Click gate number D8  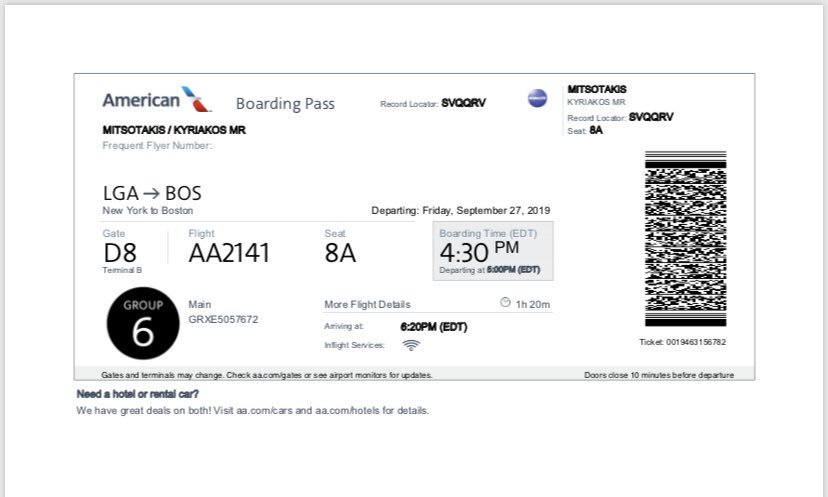pyautogui.click(x=120, y=253)
